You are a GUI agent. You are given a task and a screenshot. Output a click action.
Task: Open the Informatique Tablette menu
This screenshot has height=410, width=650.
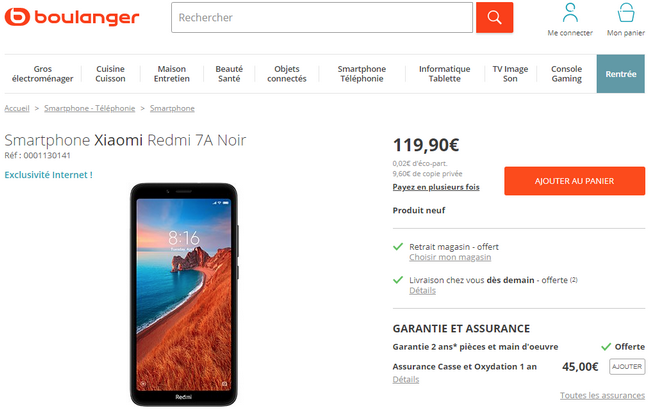444,74
